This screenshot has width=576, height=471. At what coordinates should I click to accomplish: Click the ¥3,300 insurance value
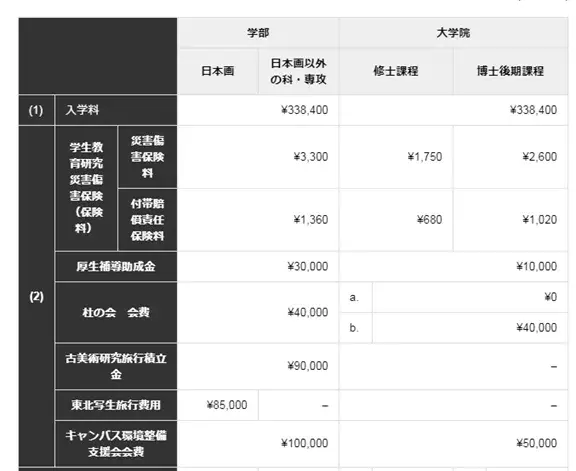[x=311, y=157]
